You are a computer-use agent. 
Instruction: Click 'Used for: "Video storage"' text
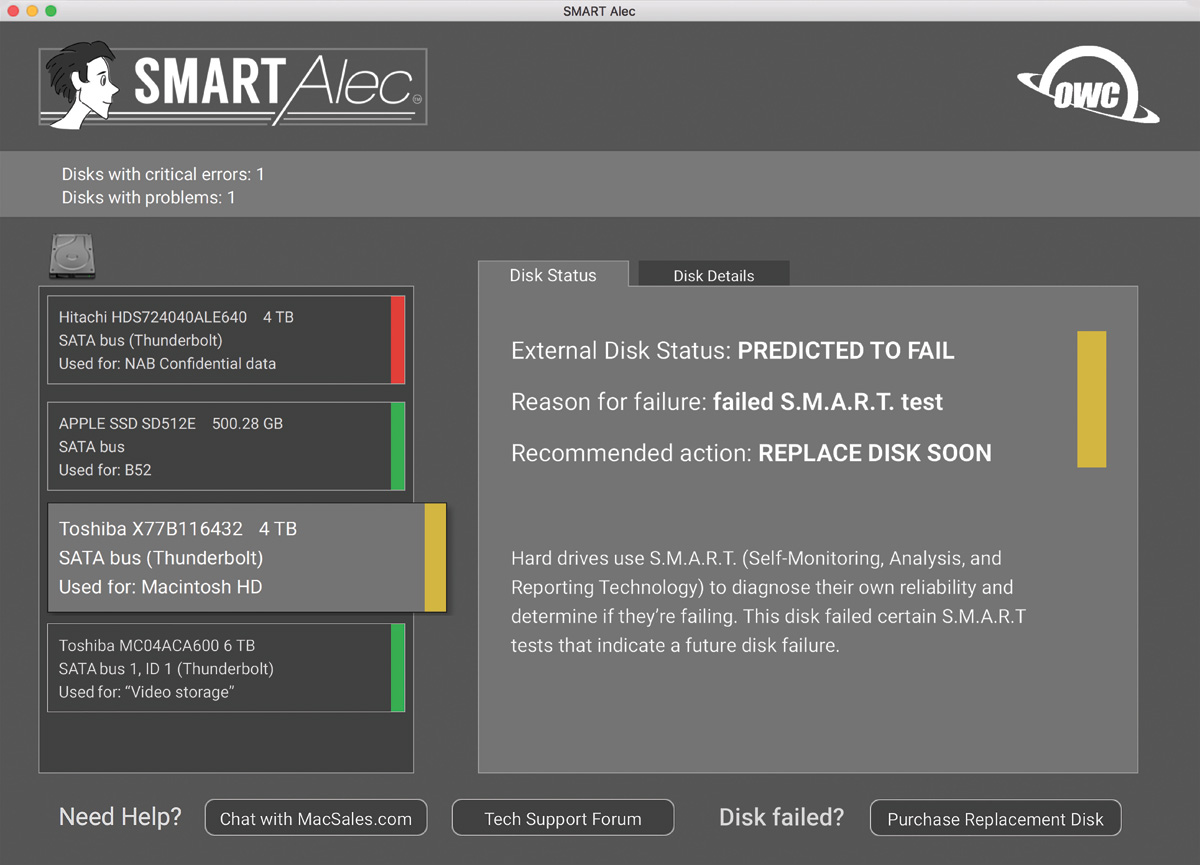click(146, 692)
